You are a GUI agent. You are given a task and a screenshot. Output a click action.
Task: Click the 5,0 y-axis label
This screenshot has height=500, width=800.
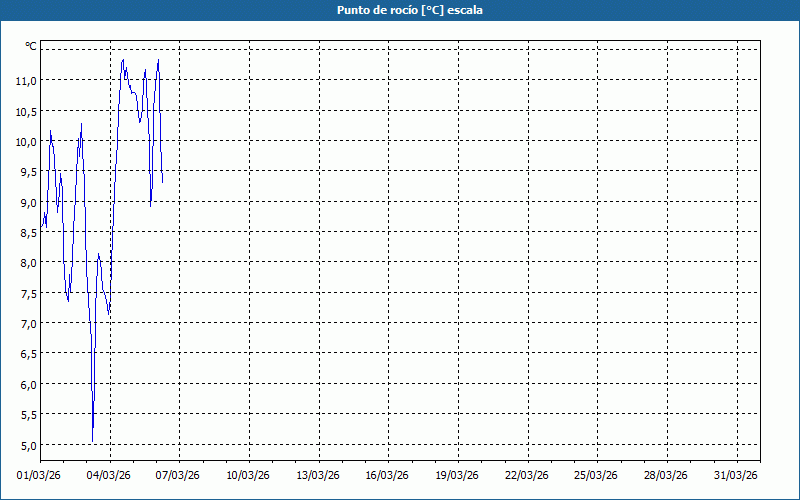click(x=29, y=445)
